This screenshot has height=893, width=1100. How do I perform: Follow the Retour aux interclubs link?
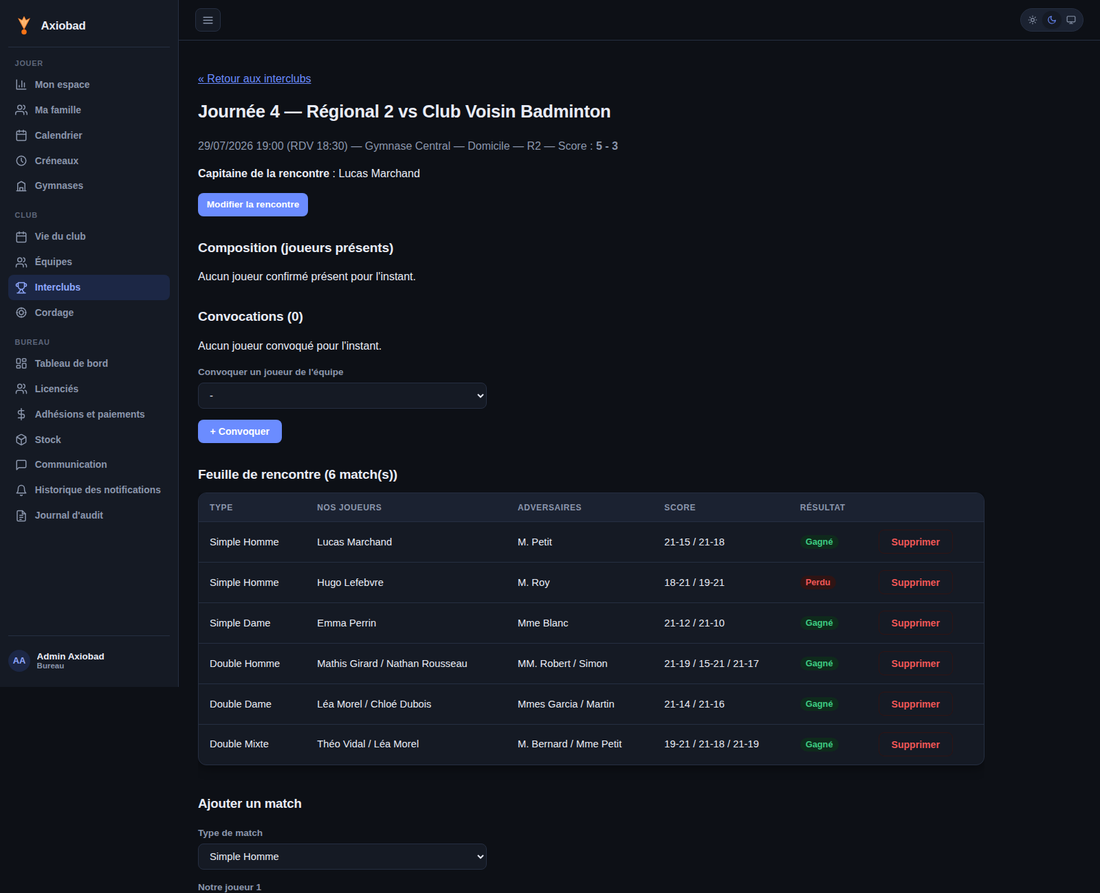[254, 79]
